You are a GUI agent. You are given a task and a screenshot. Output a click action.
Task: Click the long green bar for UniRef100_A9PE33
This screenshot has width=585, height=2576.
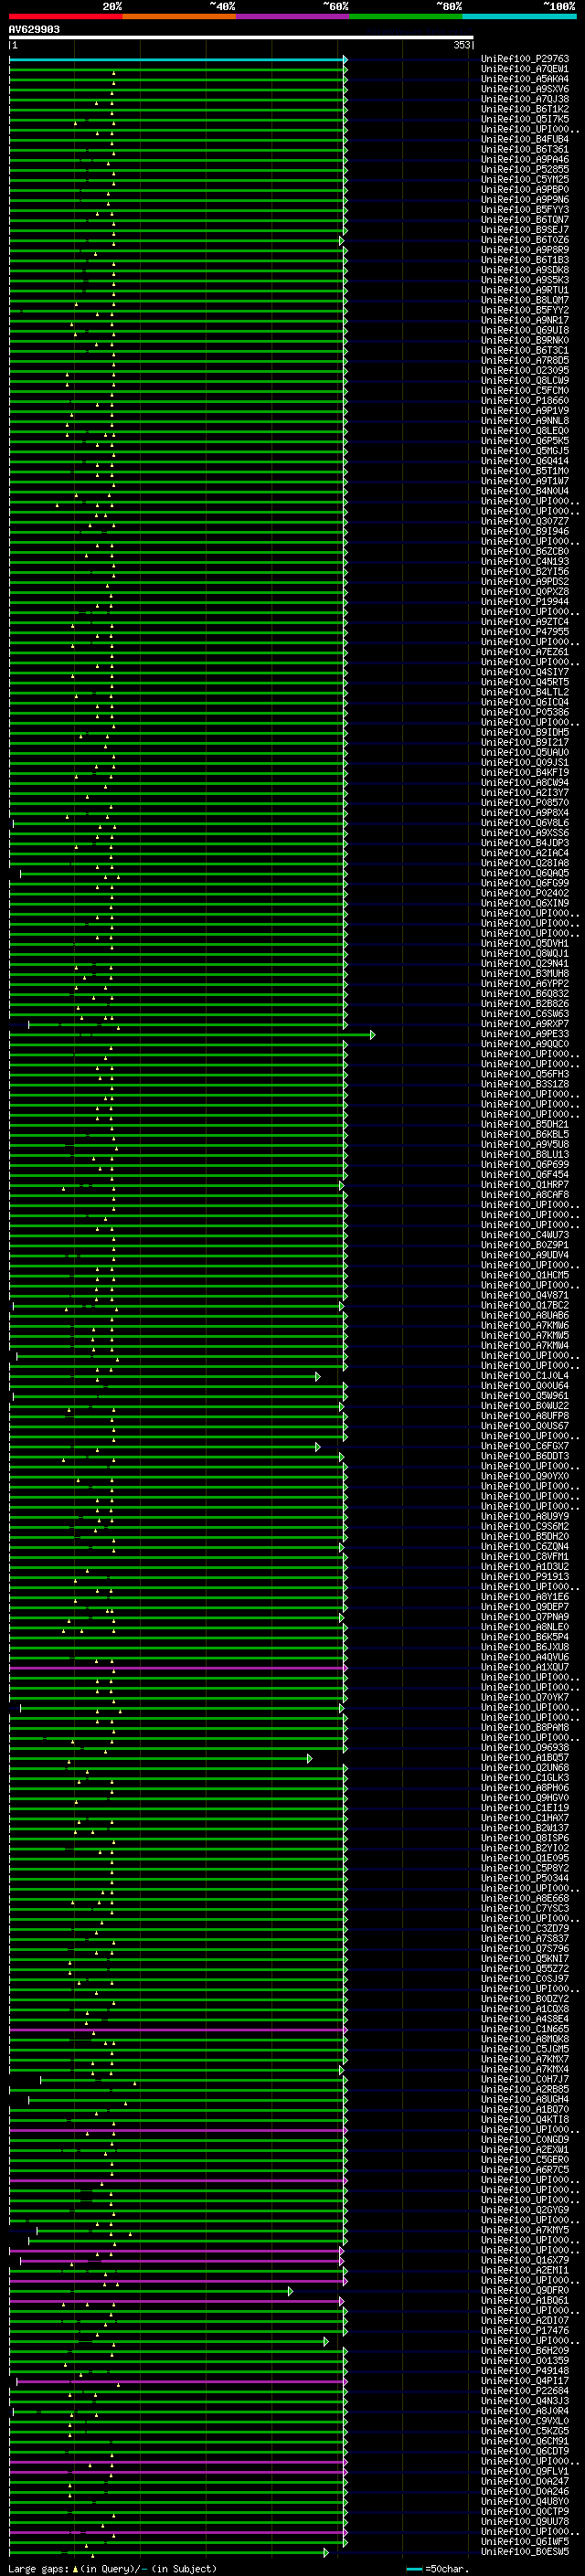click(x=191, y=1035)
